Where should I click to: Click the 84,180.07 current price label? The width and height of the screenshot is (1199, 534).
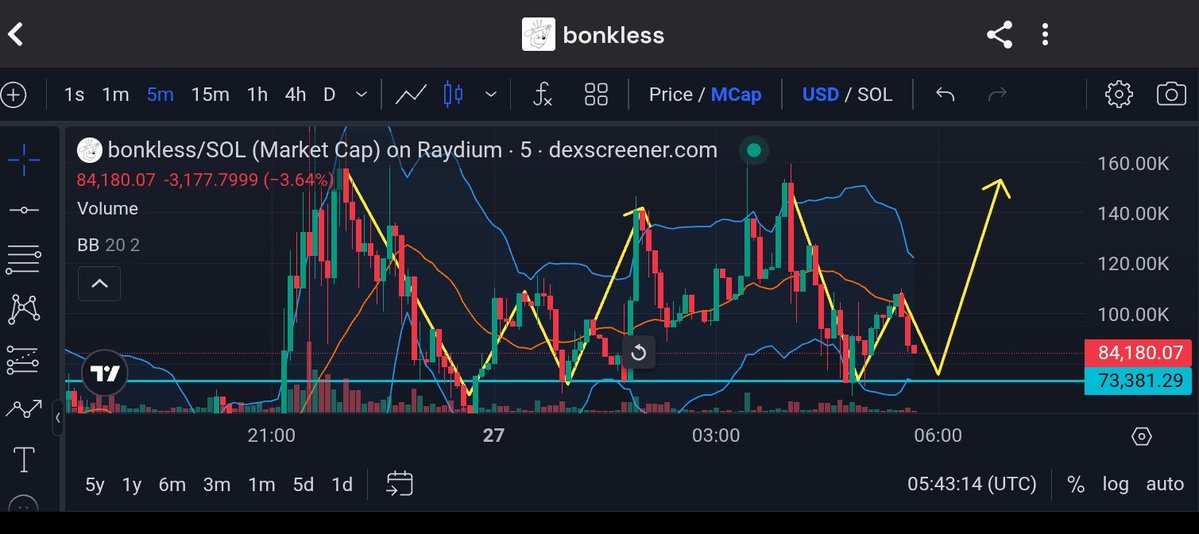[1139, 353]
